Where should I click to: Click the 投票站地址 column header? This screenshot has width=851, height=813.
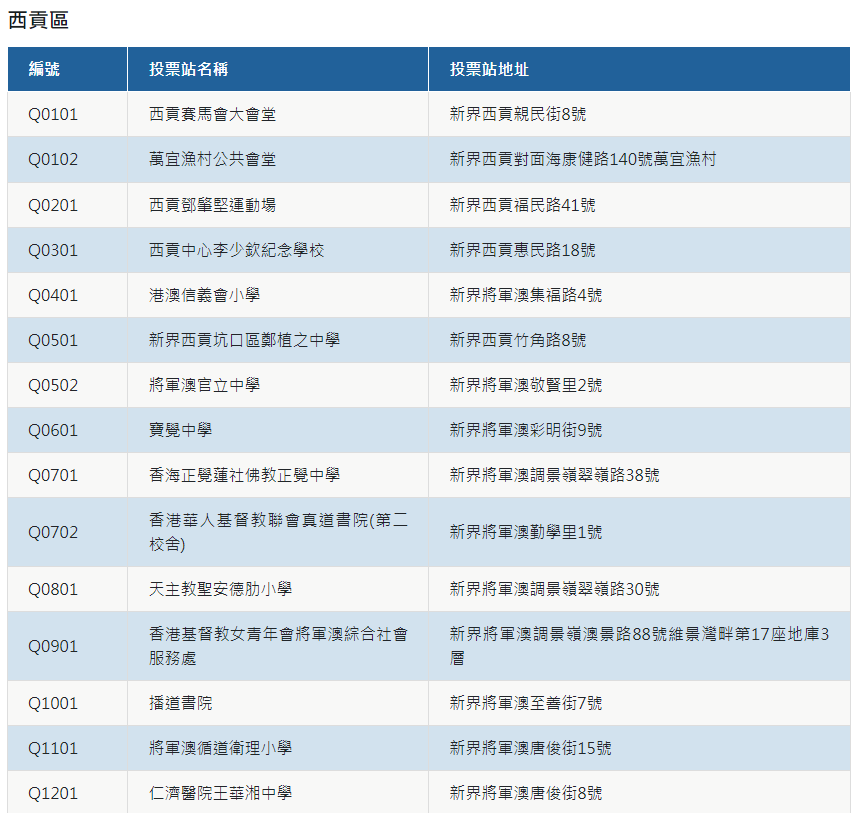(x=489, y=69)
